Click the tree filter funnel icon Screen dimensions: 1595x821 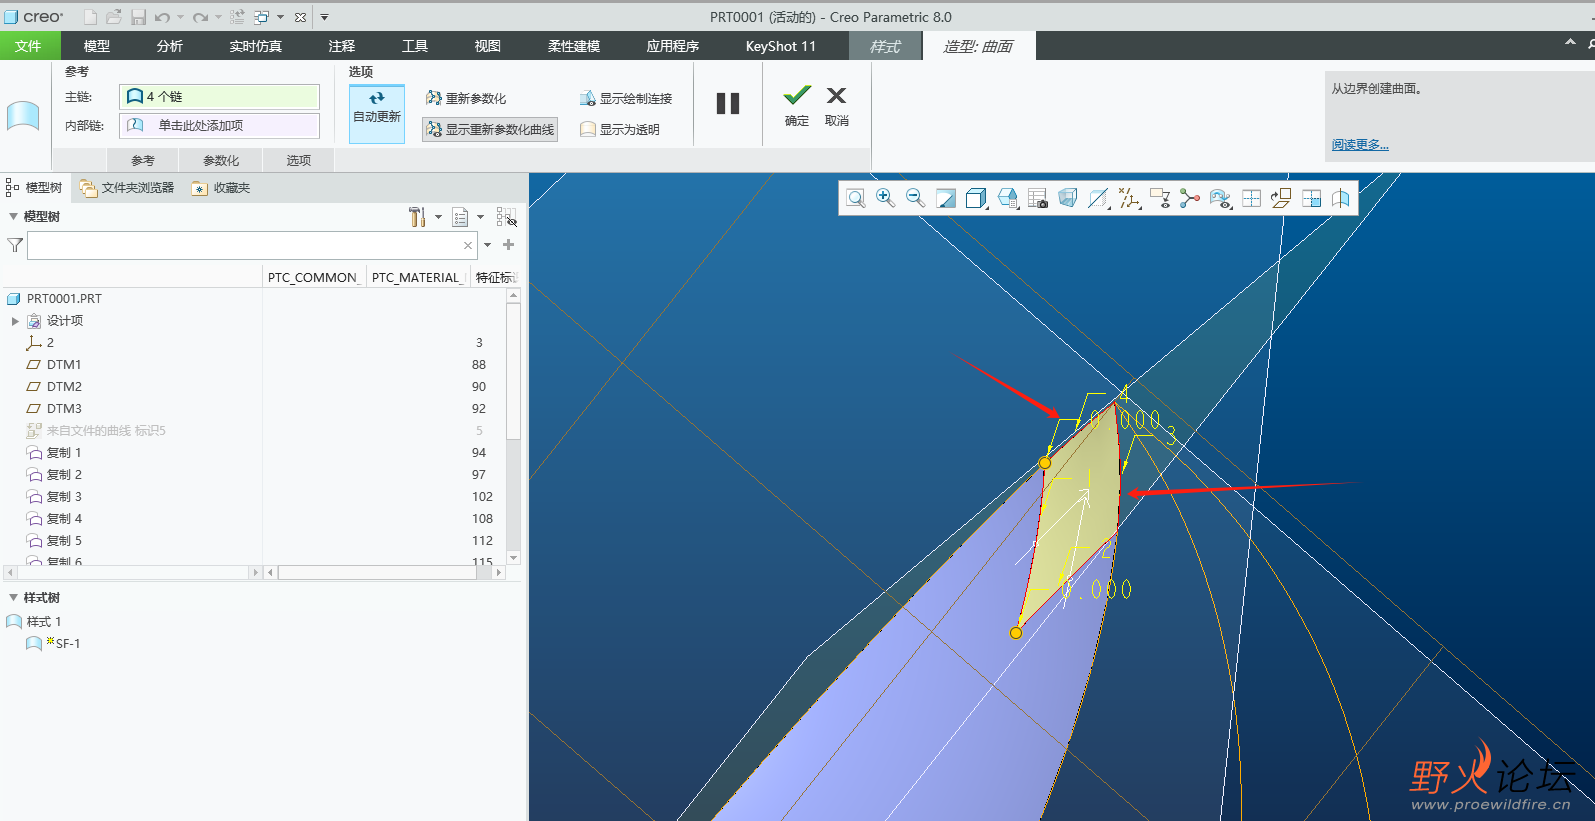click(15, 245)
